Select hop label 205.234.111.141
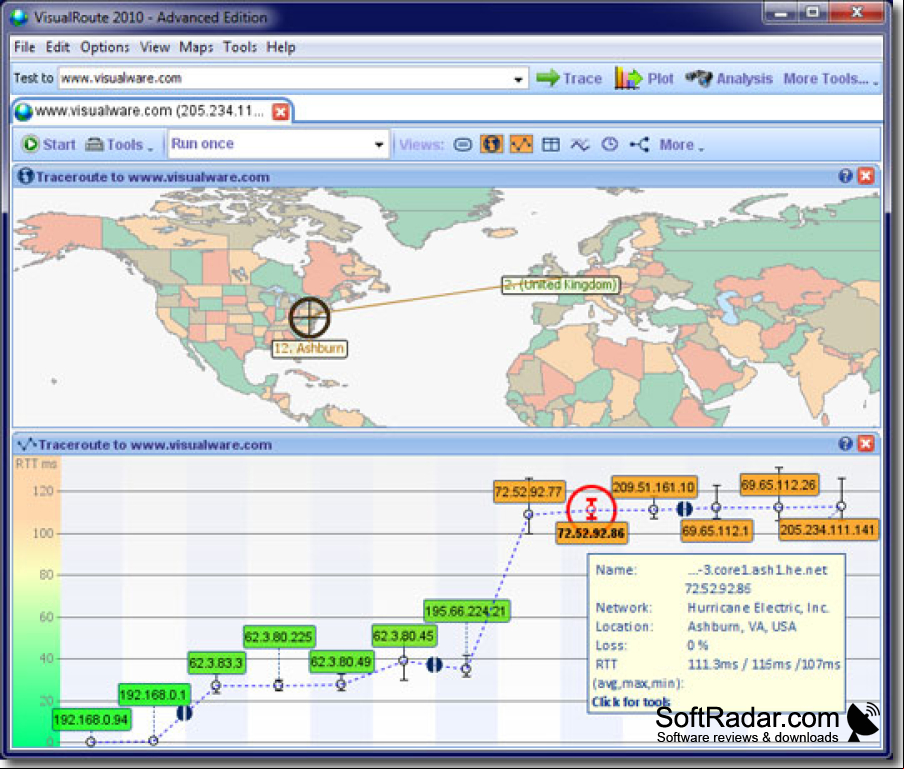 [828, 530]
